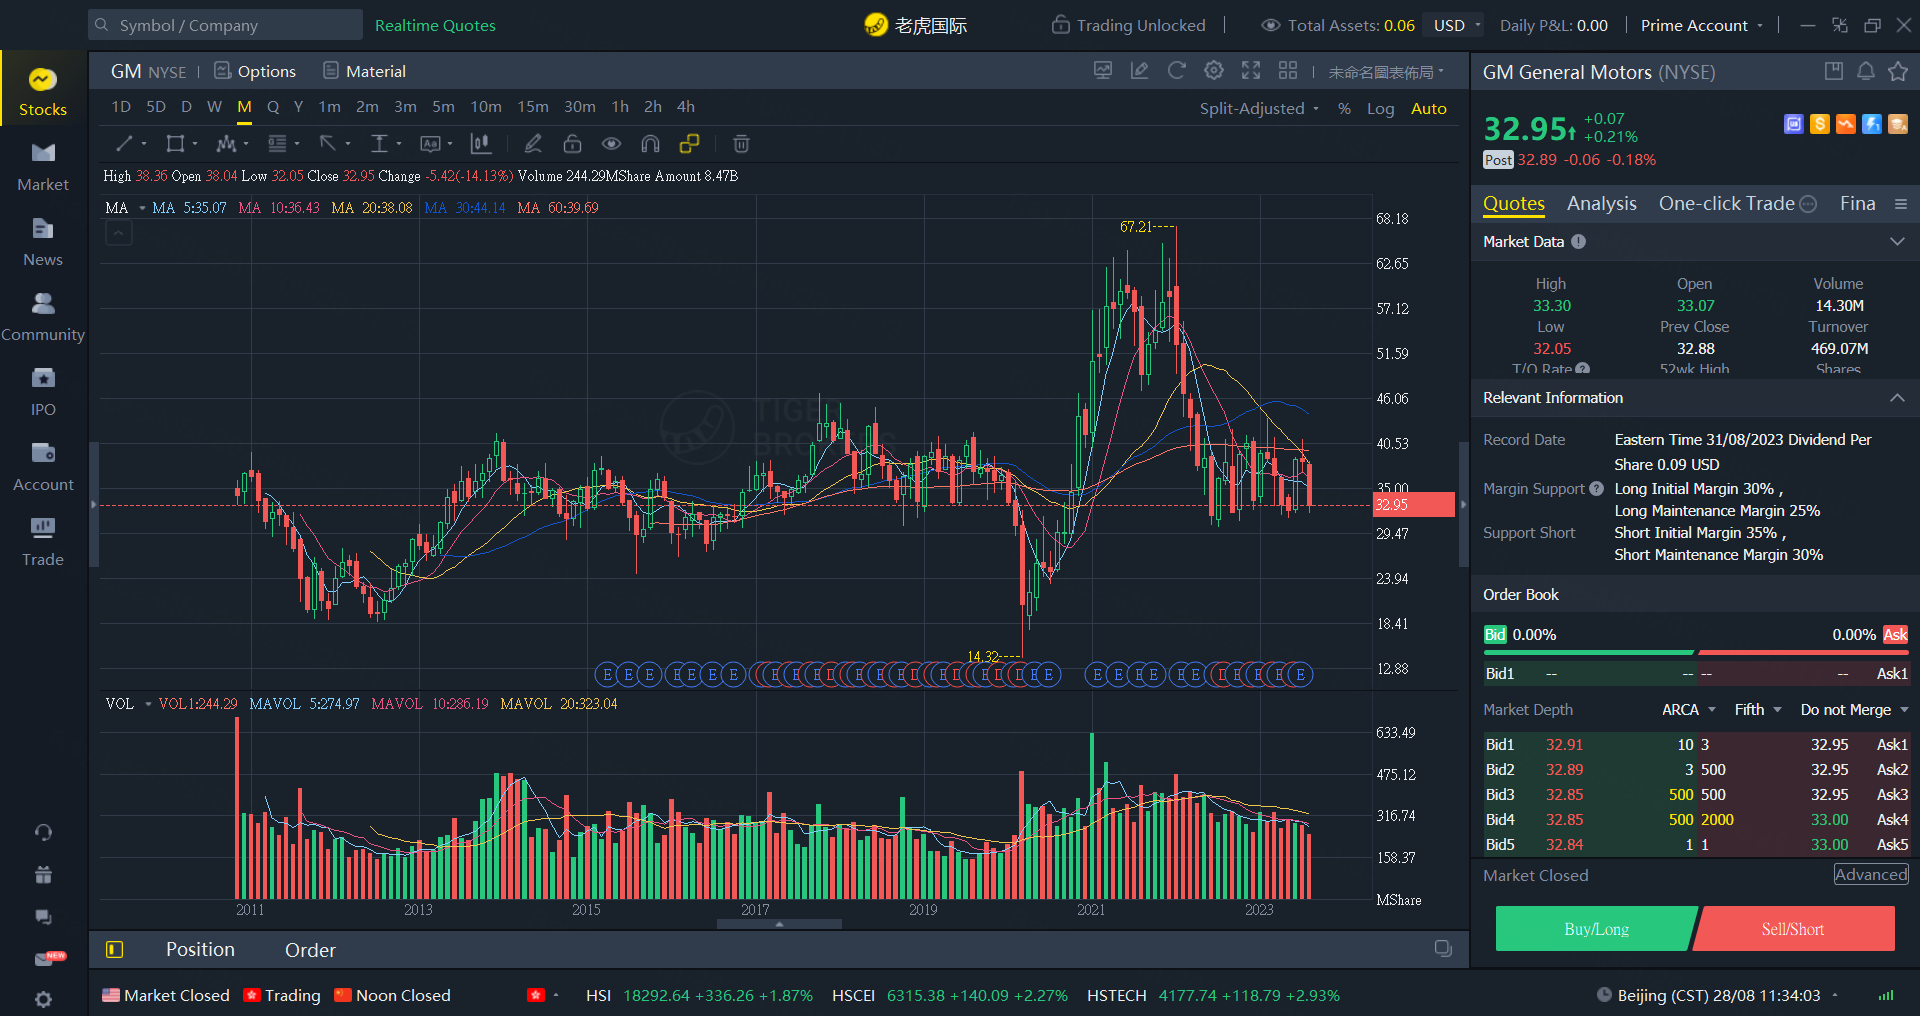This screenshot has height=1016, width=1920.
Task: Open the quote tabs hamburger menu
Action: click(x=1900, y=204)
